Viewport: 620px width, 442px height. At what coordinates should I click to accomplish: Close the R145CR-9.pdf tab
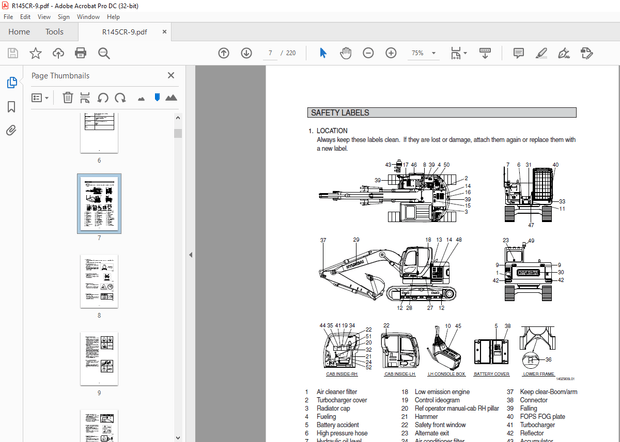(164, 32)
